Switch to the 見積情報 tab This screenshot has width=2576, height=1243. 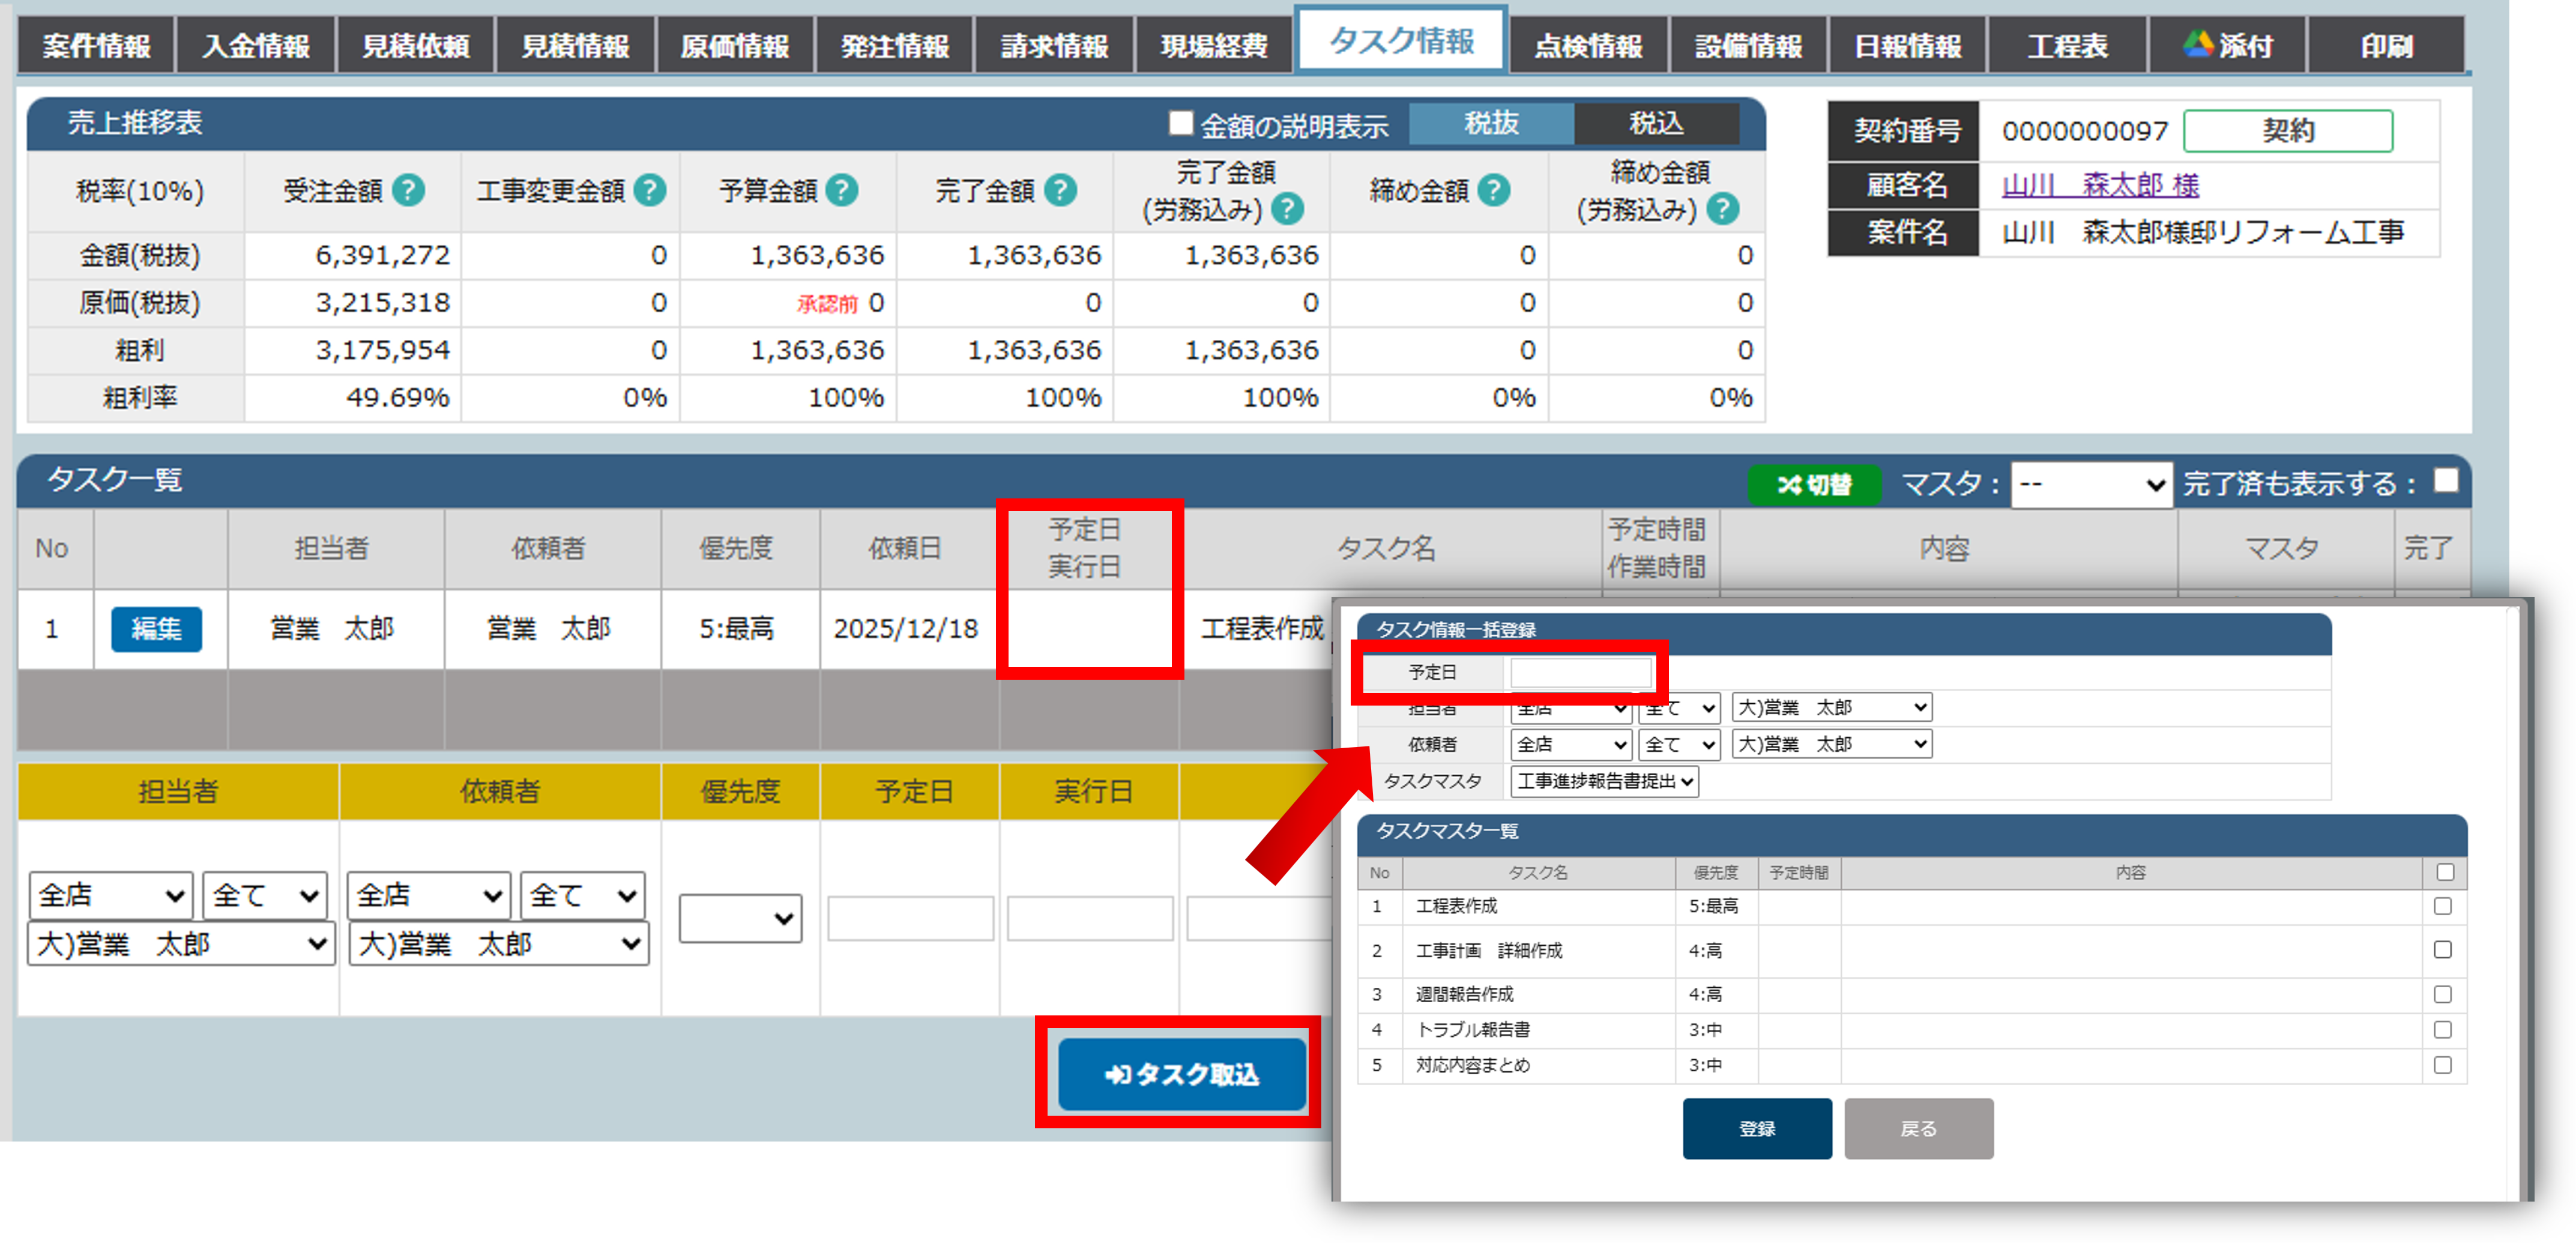pyautogui.click(x=575, y=45)
